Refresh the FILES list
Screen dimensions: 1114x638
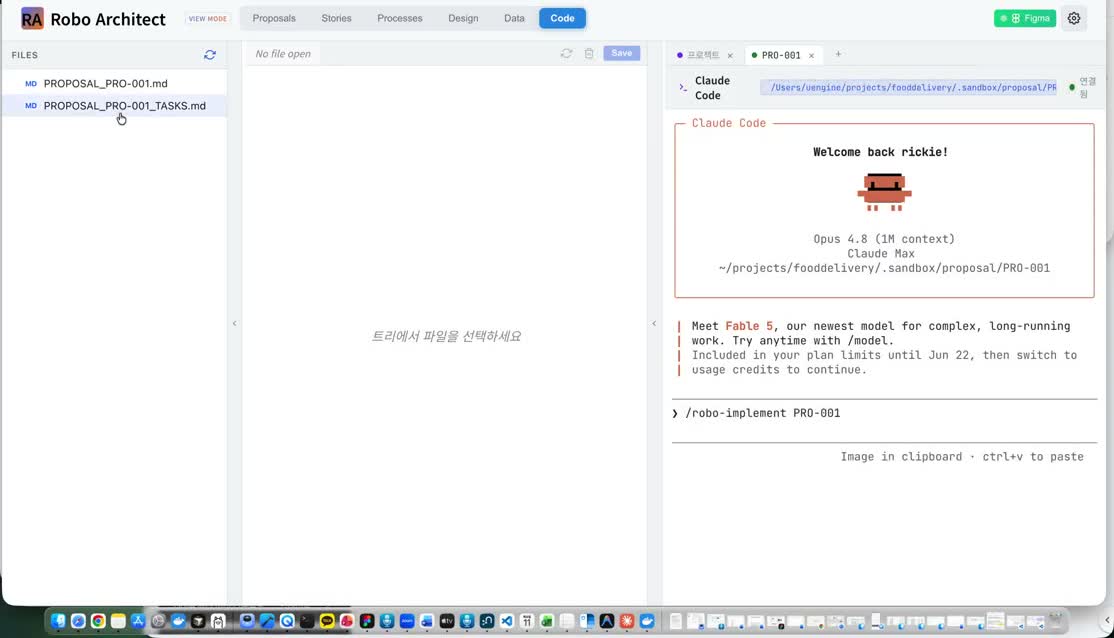pos(210,55)
